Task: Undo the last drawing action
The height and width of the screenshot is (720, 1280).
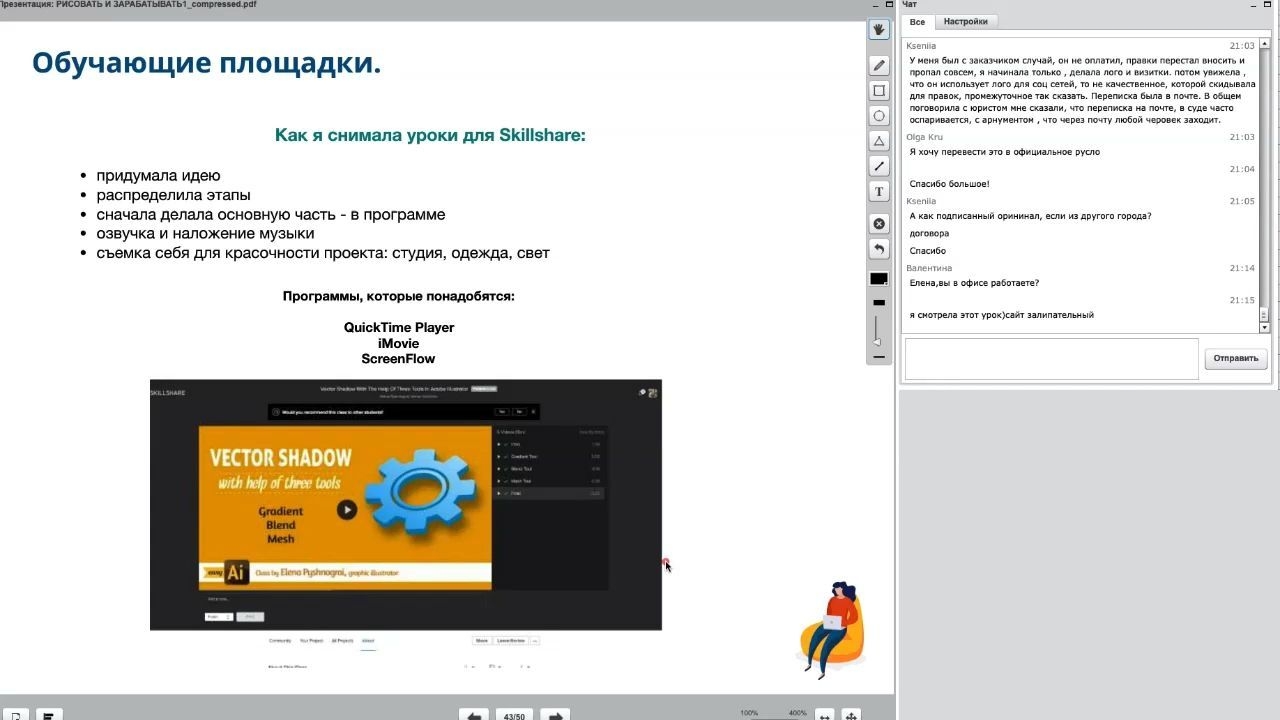Action: click(x=879, y=249)
